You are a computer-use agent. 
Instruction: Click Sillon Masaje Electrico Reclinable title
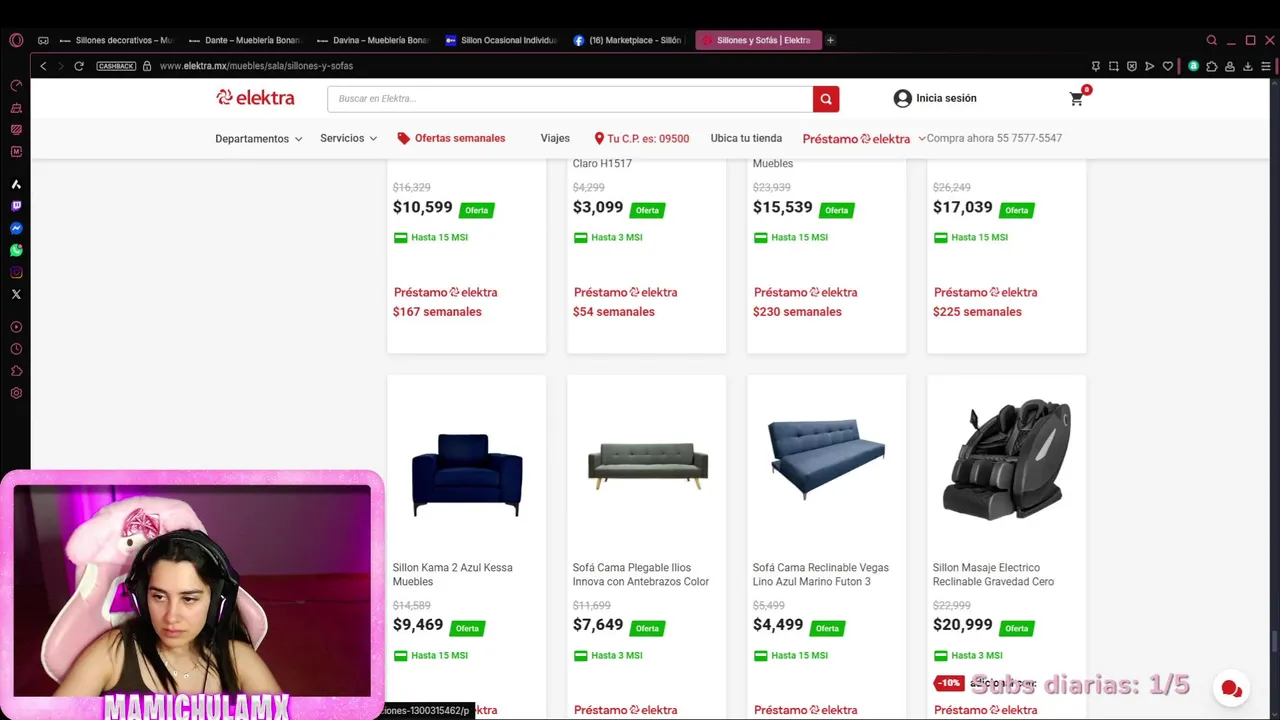pyautogui.click(x=993, y=574)
